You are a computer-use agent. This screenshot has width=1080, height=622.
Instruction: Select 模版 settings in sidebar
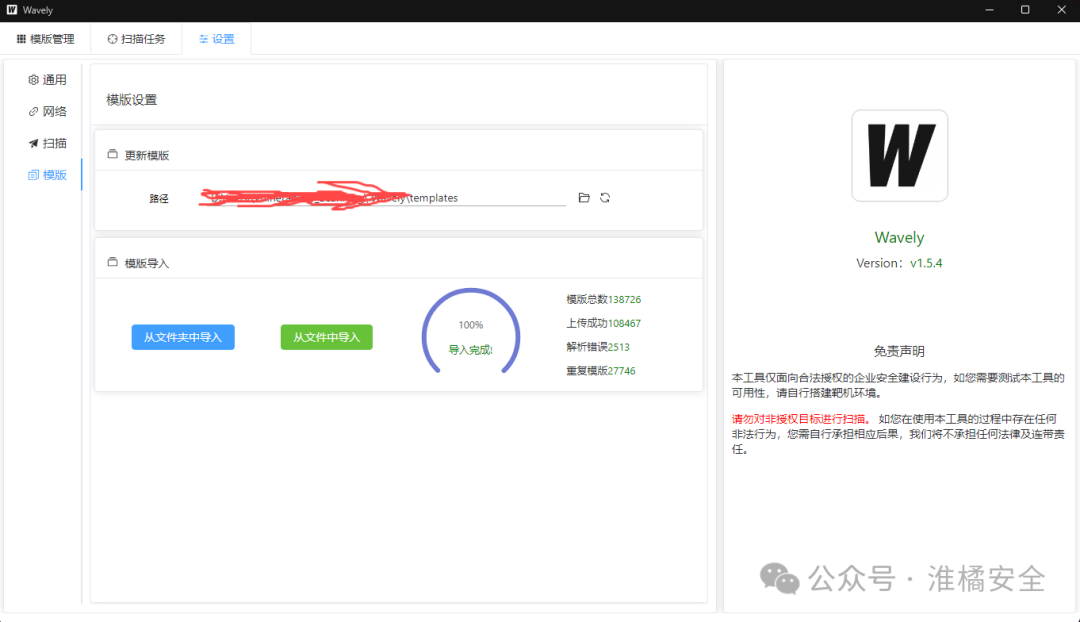pyautogui.click(x=48, y=175)
